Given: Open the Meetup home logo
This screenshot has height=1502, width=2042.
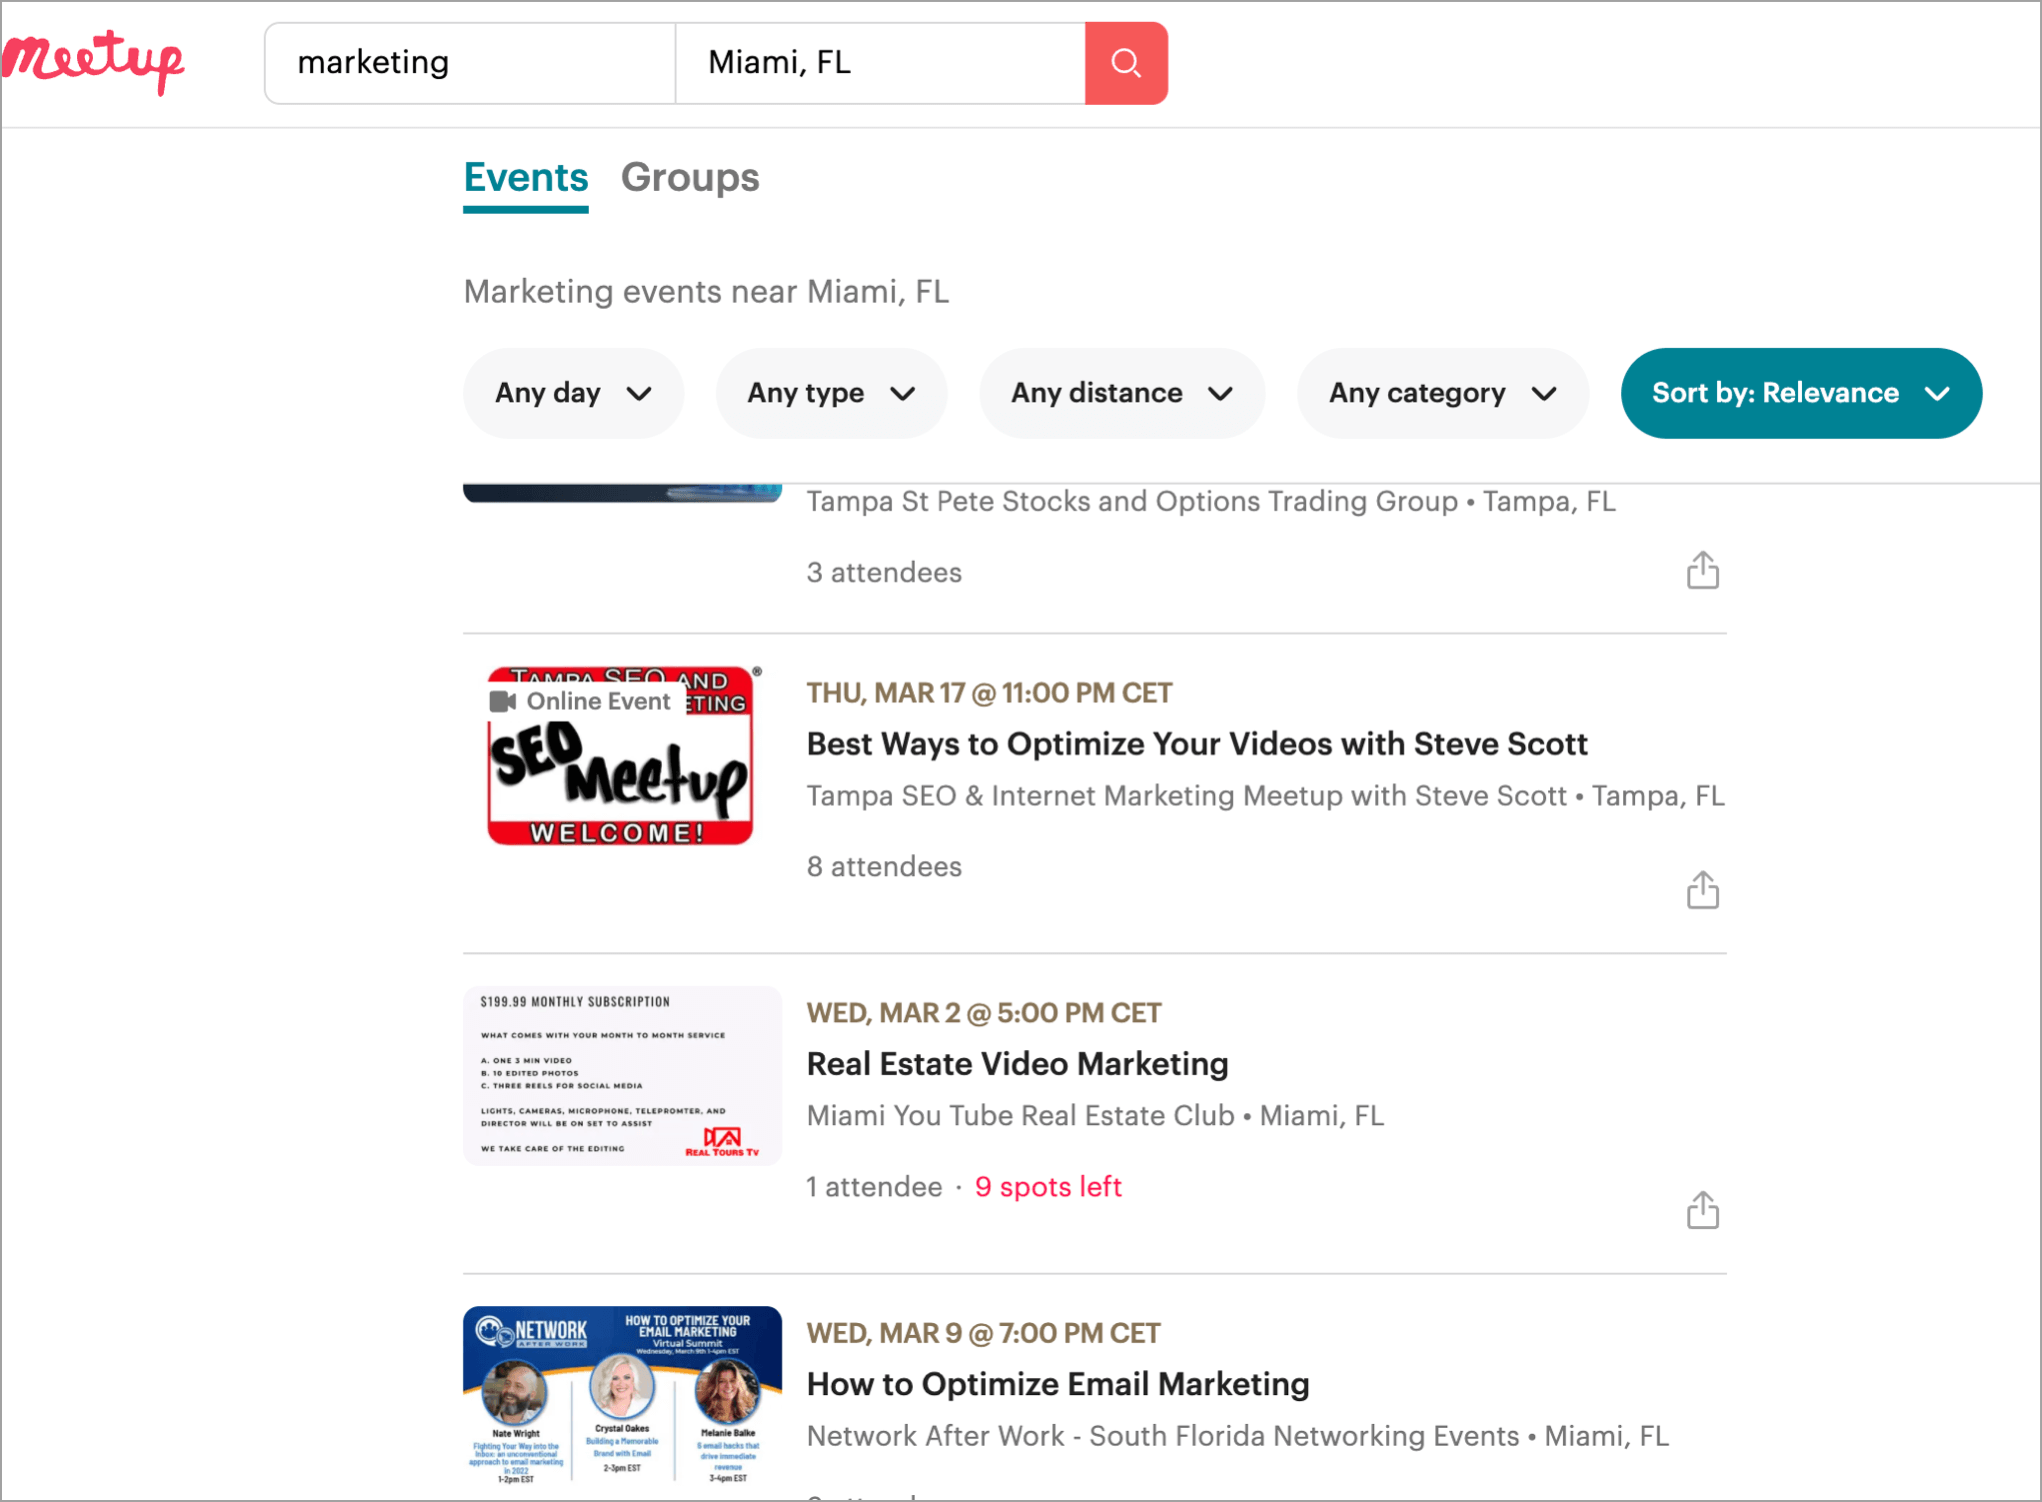Looking at the screenshot, I should 93,60.
